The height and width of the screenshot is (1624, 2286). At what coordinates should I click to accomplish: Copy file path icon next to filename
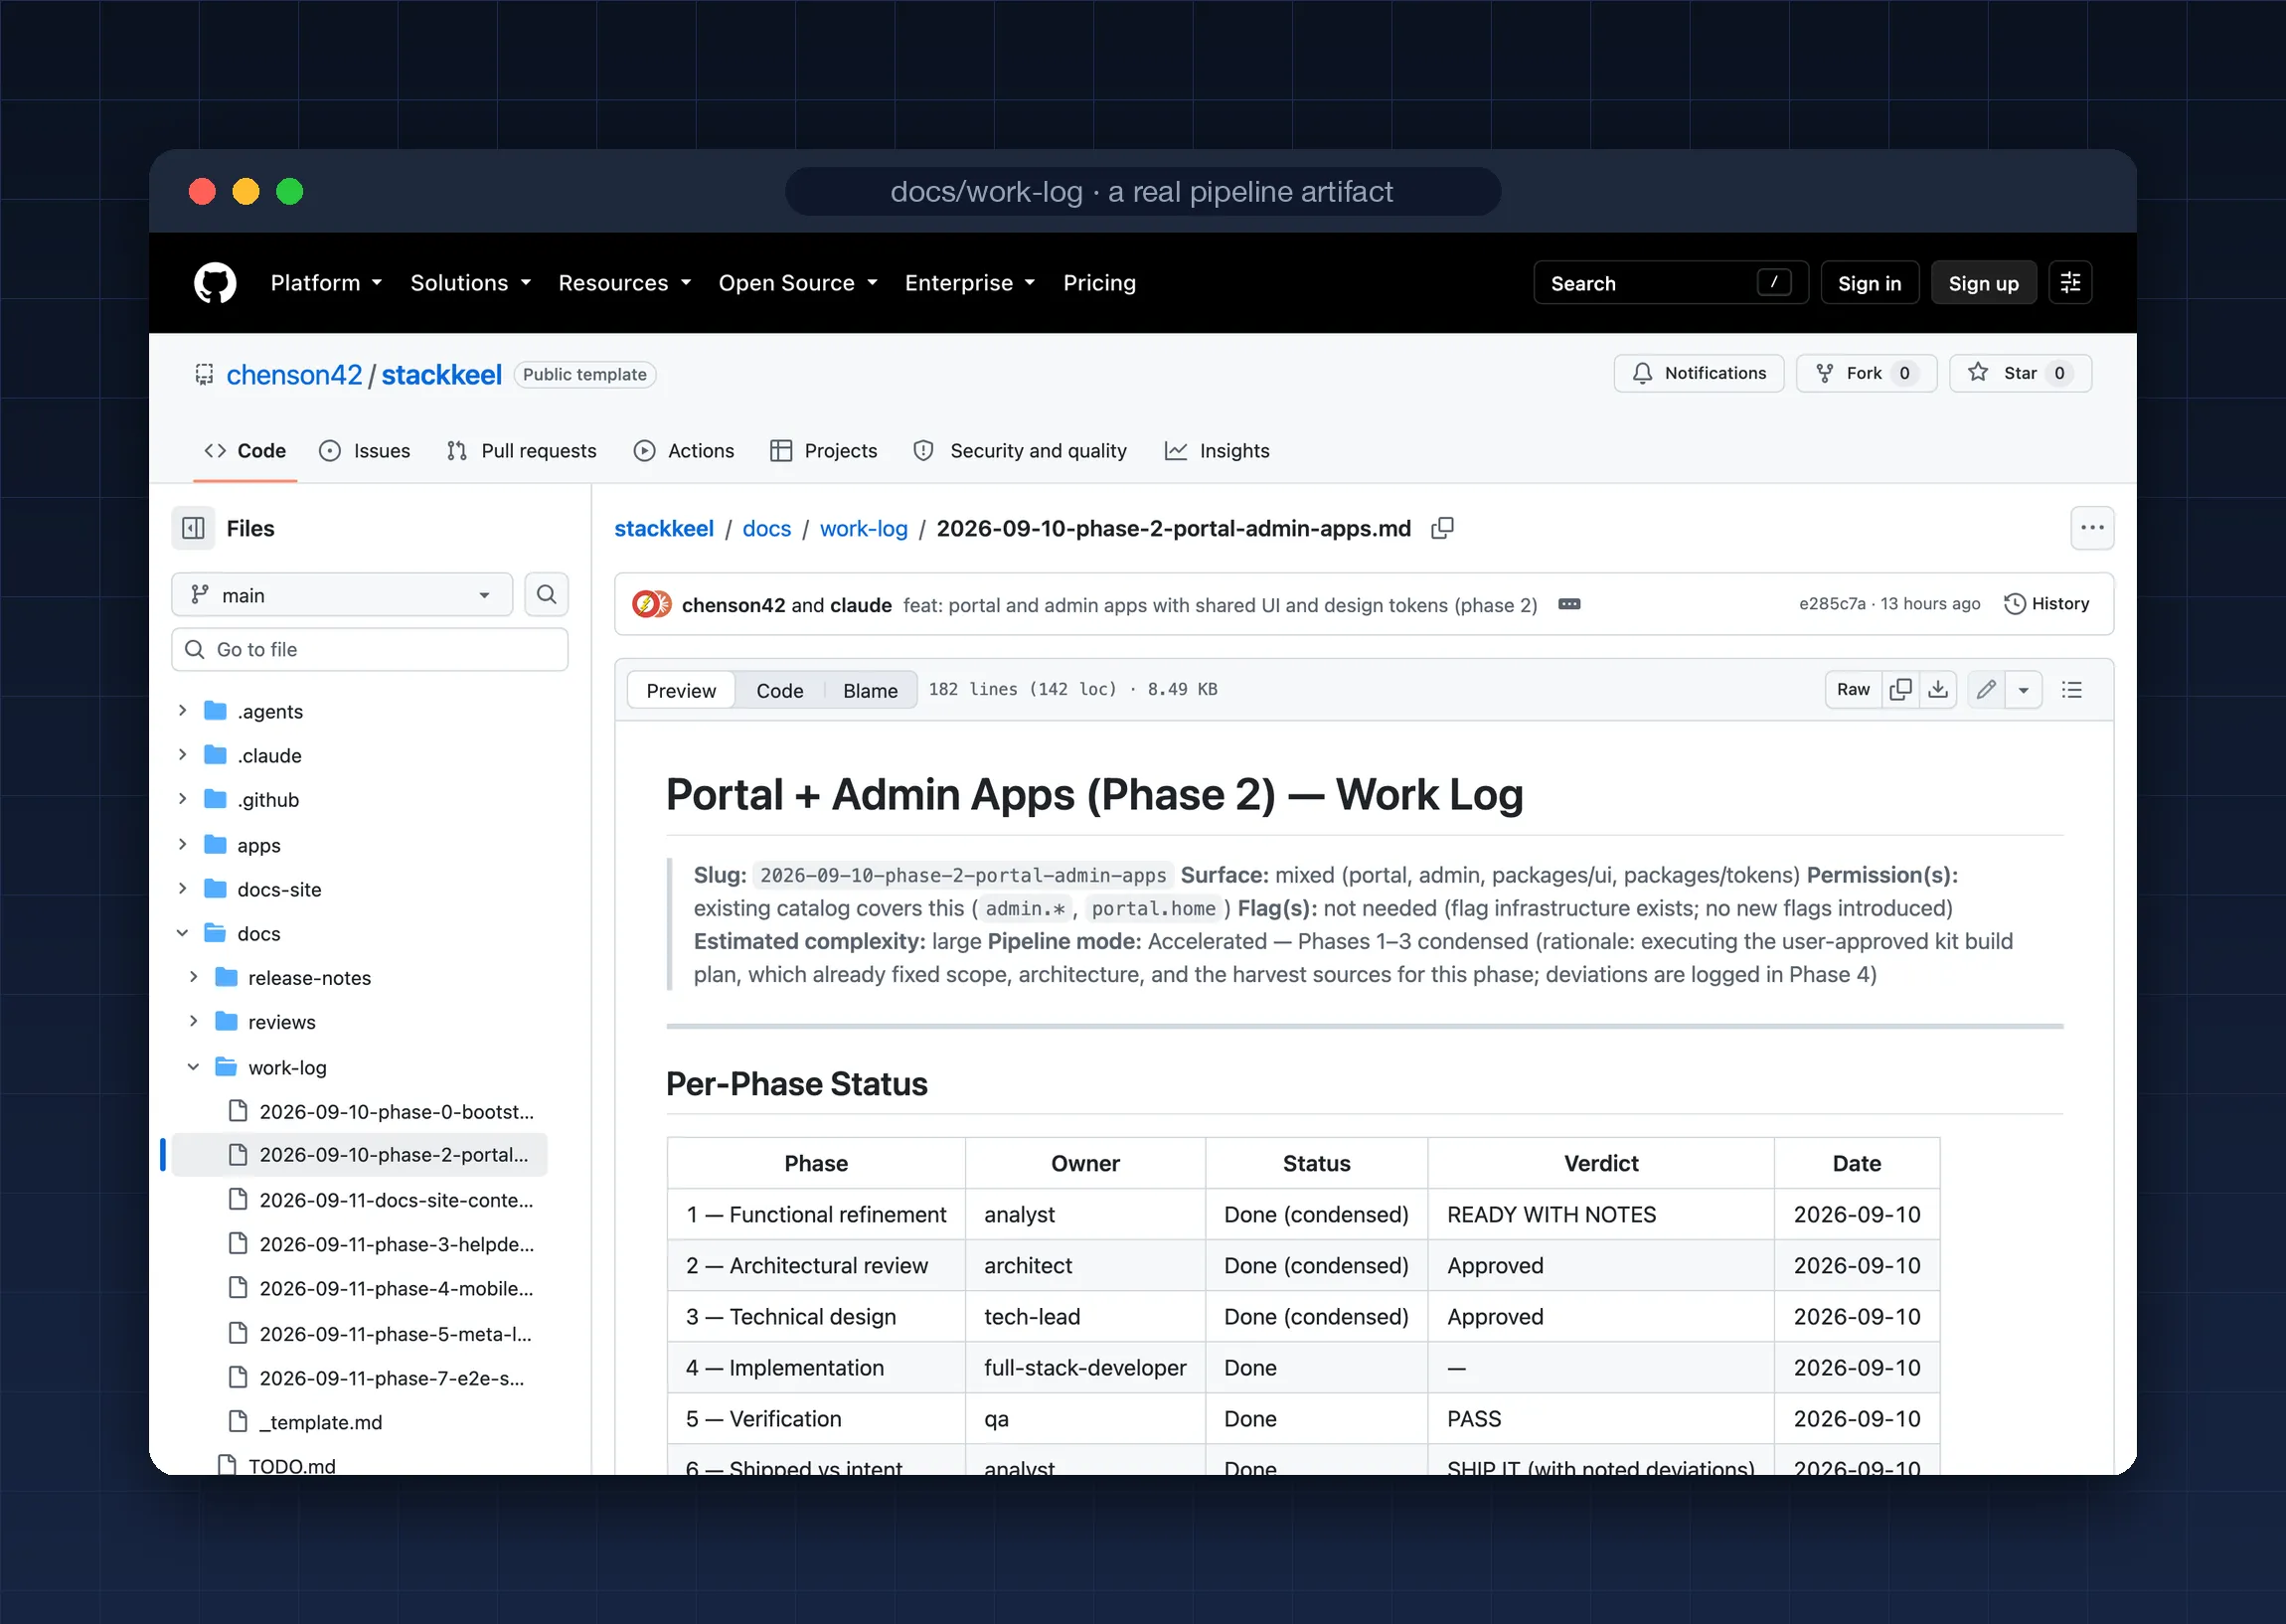pyautogui.click(x=1442, y=528)
